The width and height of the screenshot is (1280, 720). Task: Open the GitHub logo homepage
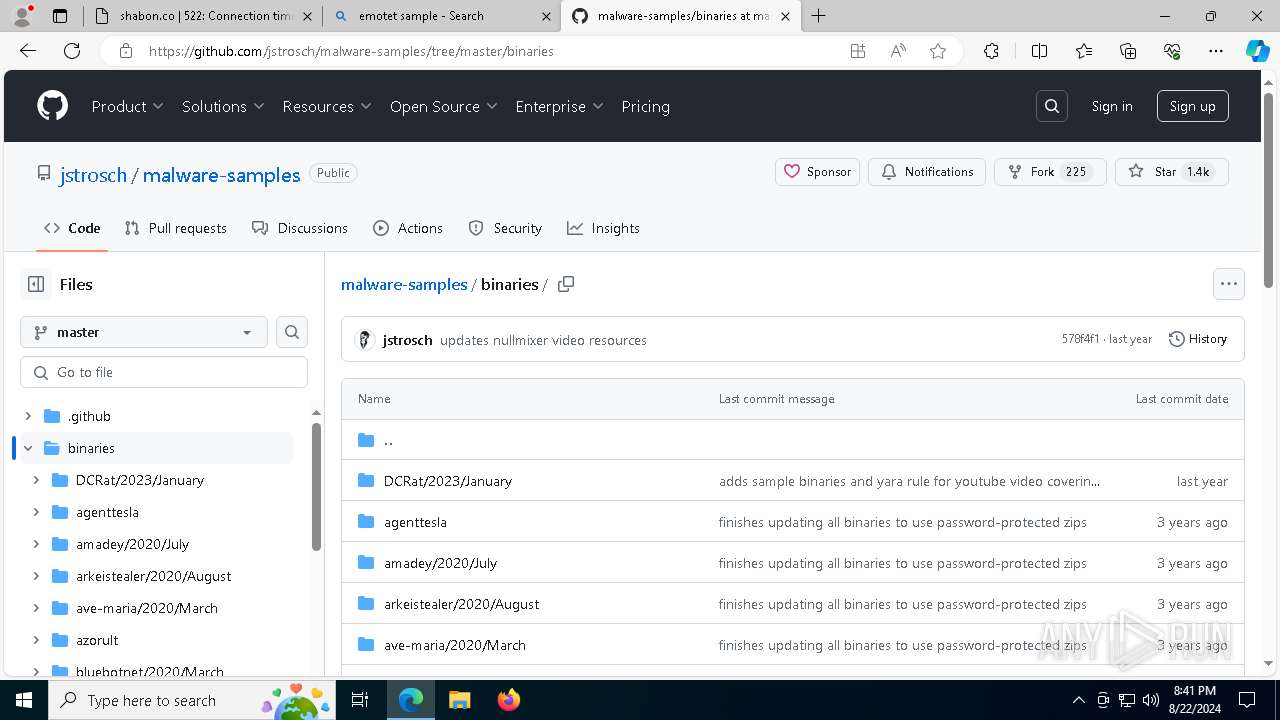coord(52,106)
